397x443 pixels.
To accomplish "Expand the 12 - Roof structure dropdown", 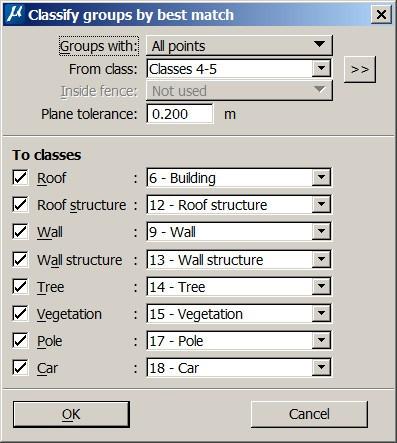I will point(239,204).
